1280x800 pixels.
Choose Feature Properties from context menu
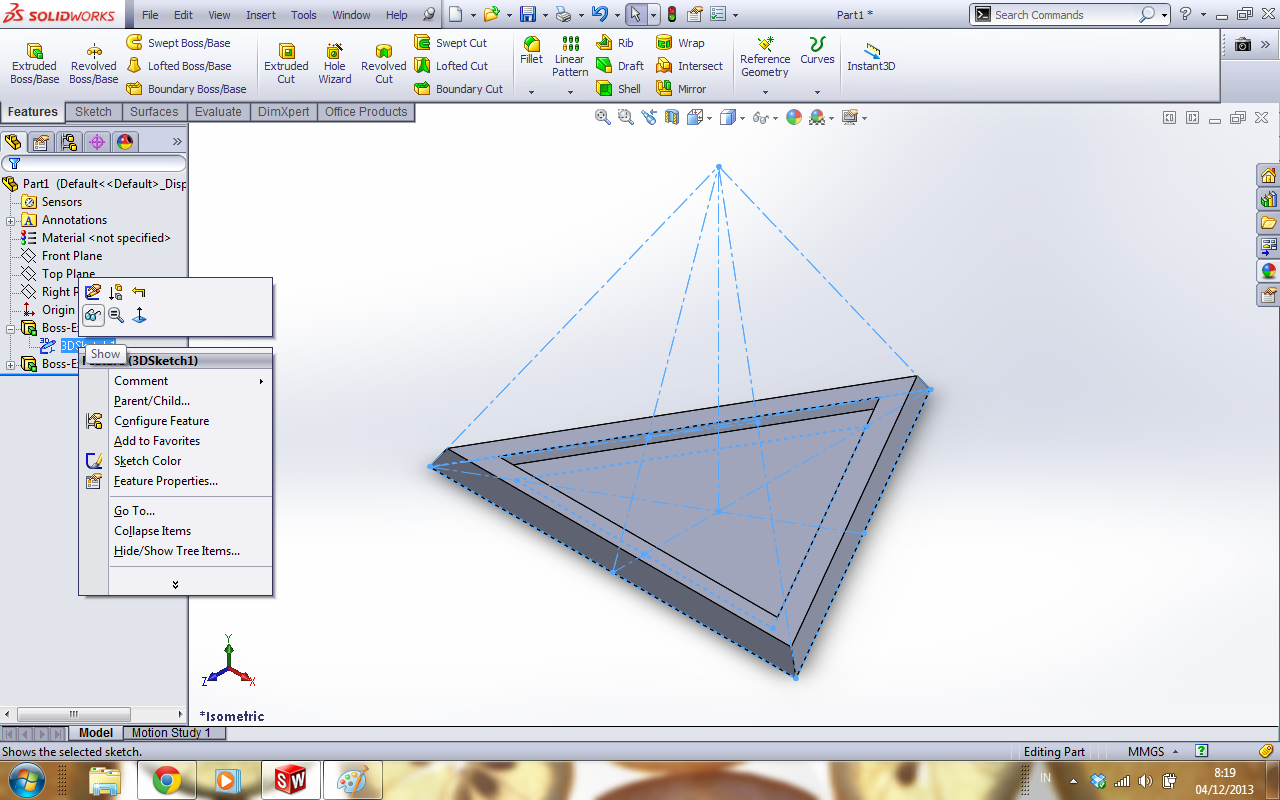176,481
